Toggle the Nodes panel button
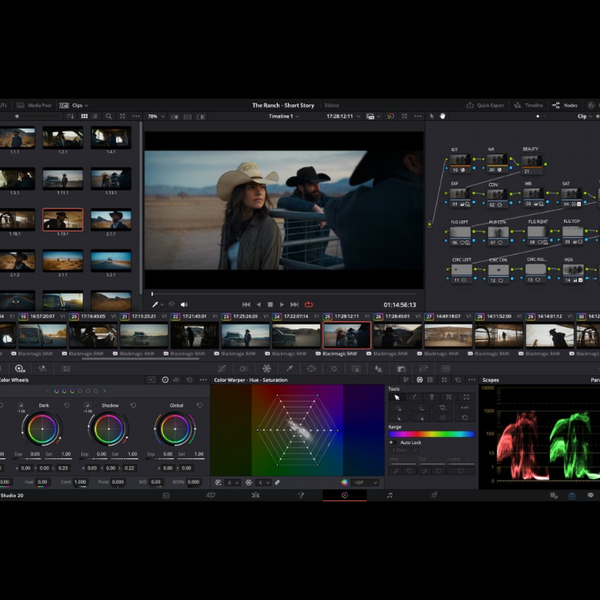Screen dimensions: 600x600 [x=565, y=105]
